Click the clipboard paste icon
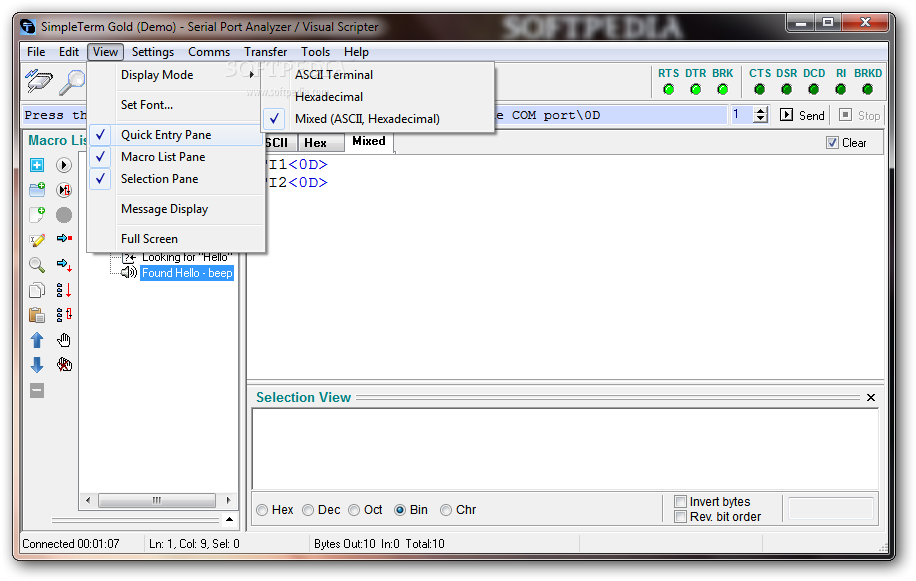The height and width of the screenshot is (581, 916). [x=37, y=315]
